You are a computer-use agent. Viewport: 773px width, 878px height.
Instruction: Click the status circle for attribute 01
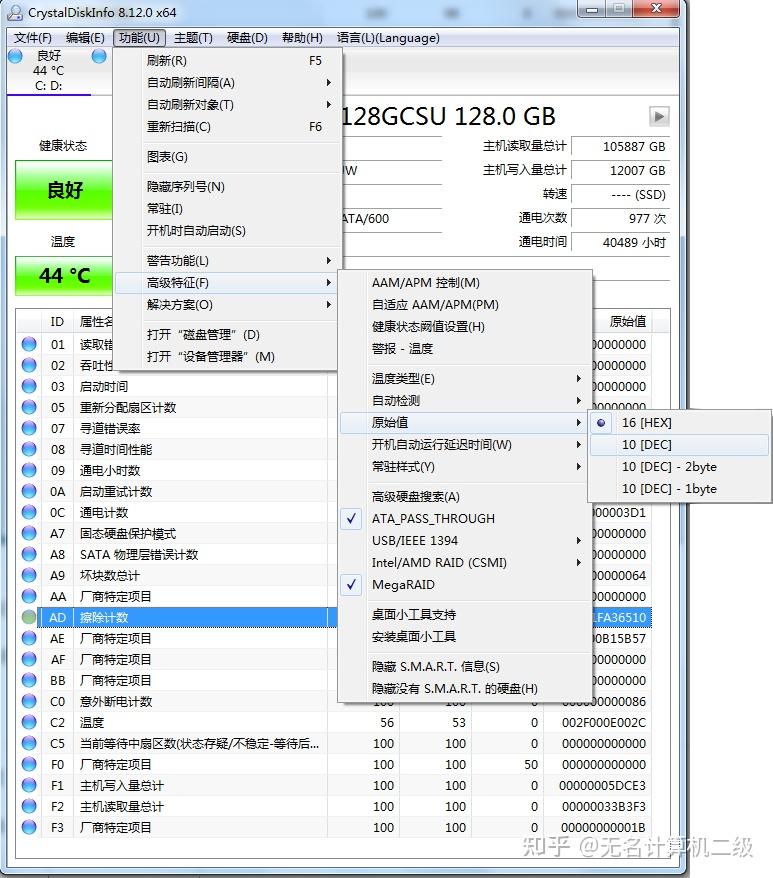[x=29, y=344]
